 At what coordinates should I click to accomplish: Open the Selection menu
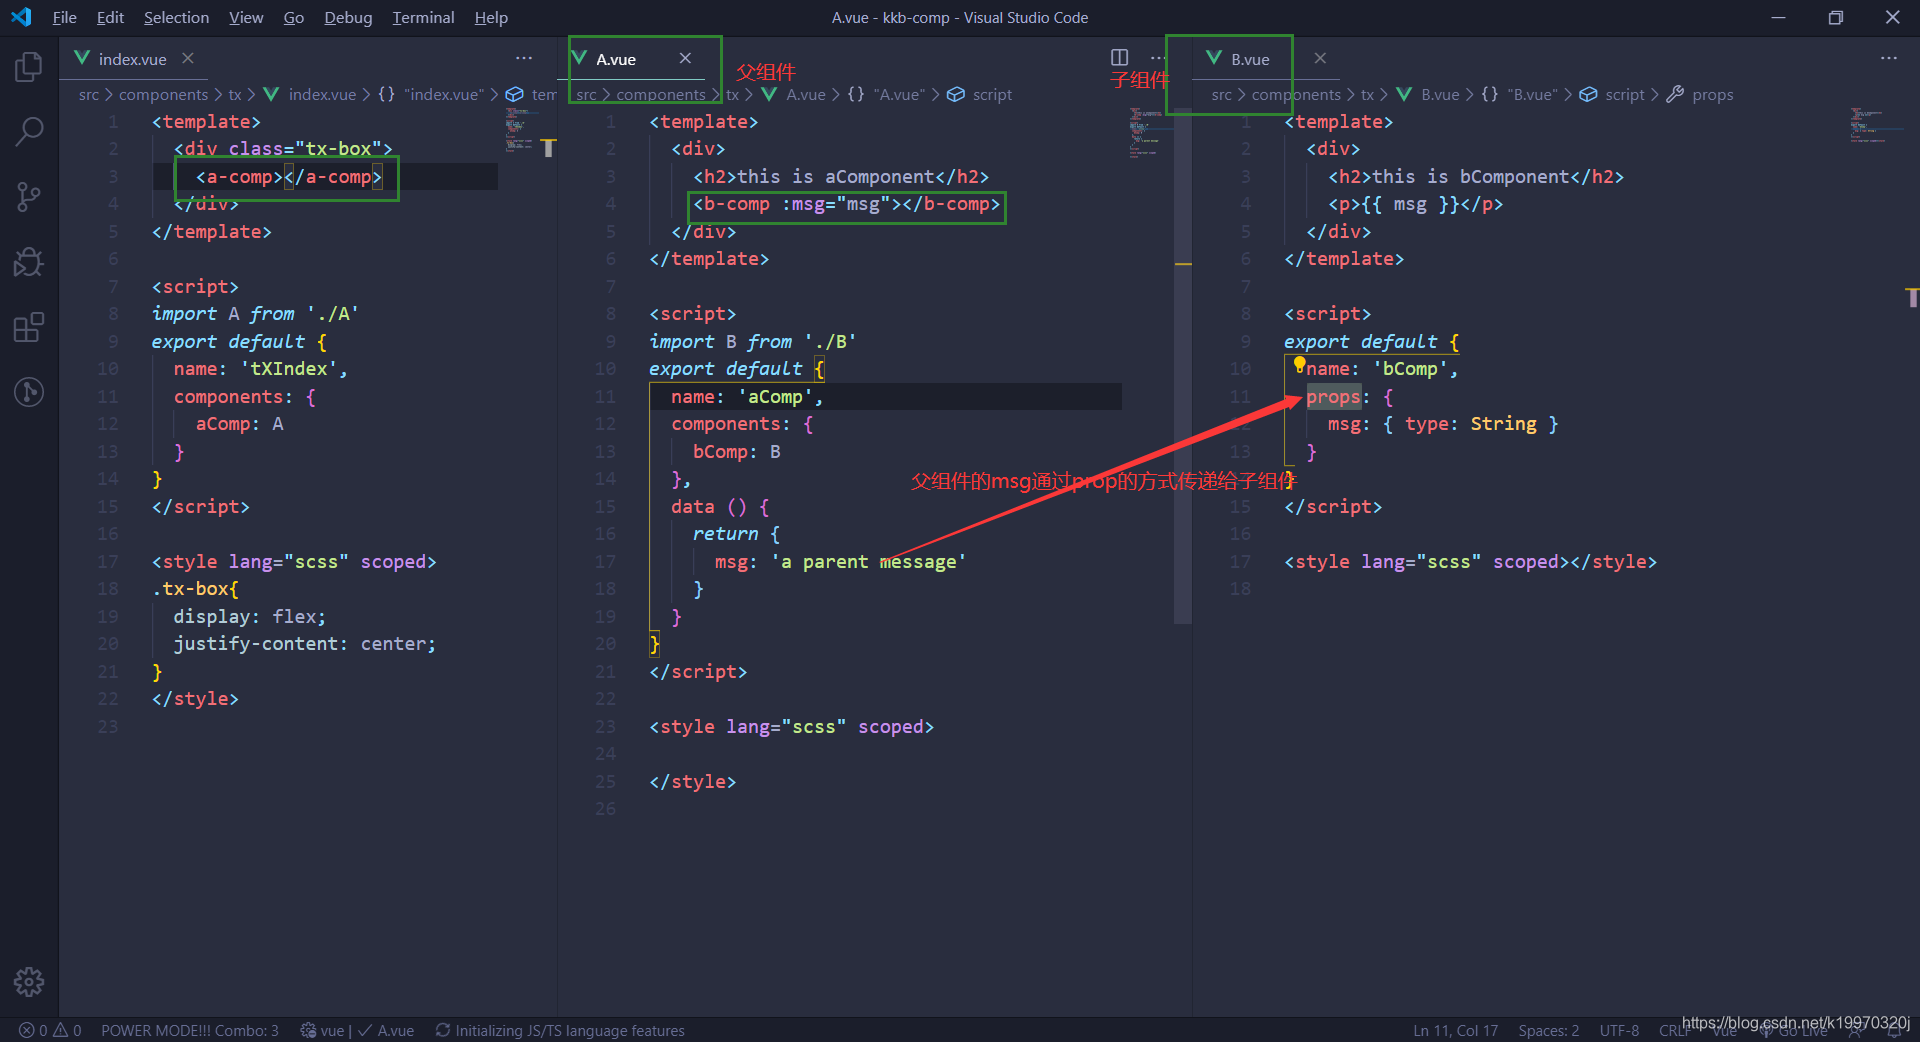point(176,17)
